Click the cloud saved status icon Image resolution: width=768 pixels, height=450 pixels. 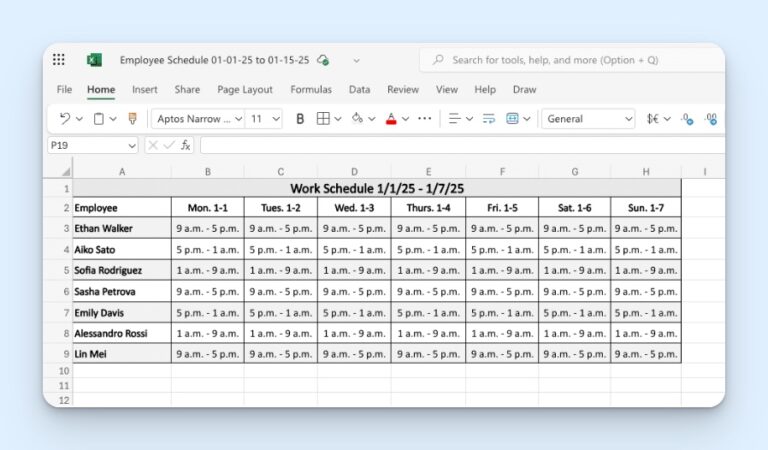click(323, 60)
